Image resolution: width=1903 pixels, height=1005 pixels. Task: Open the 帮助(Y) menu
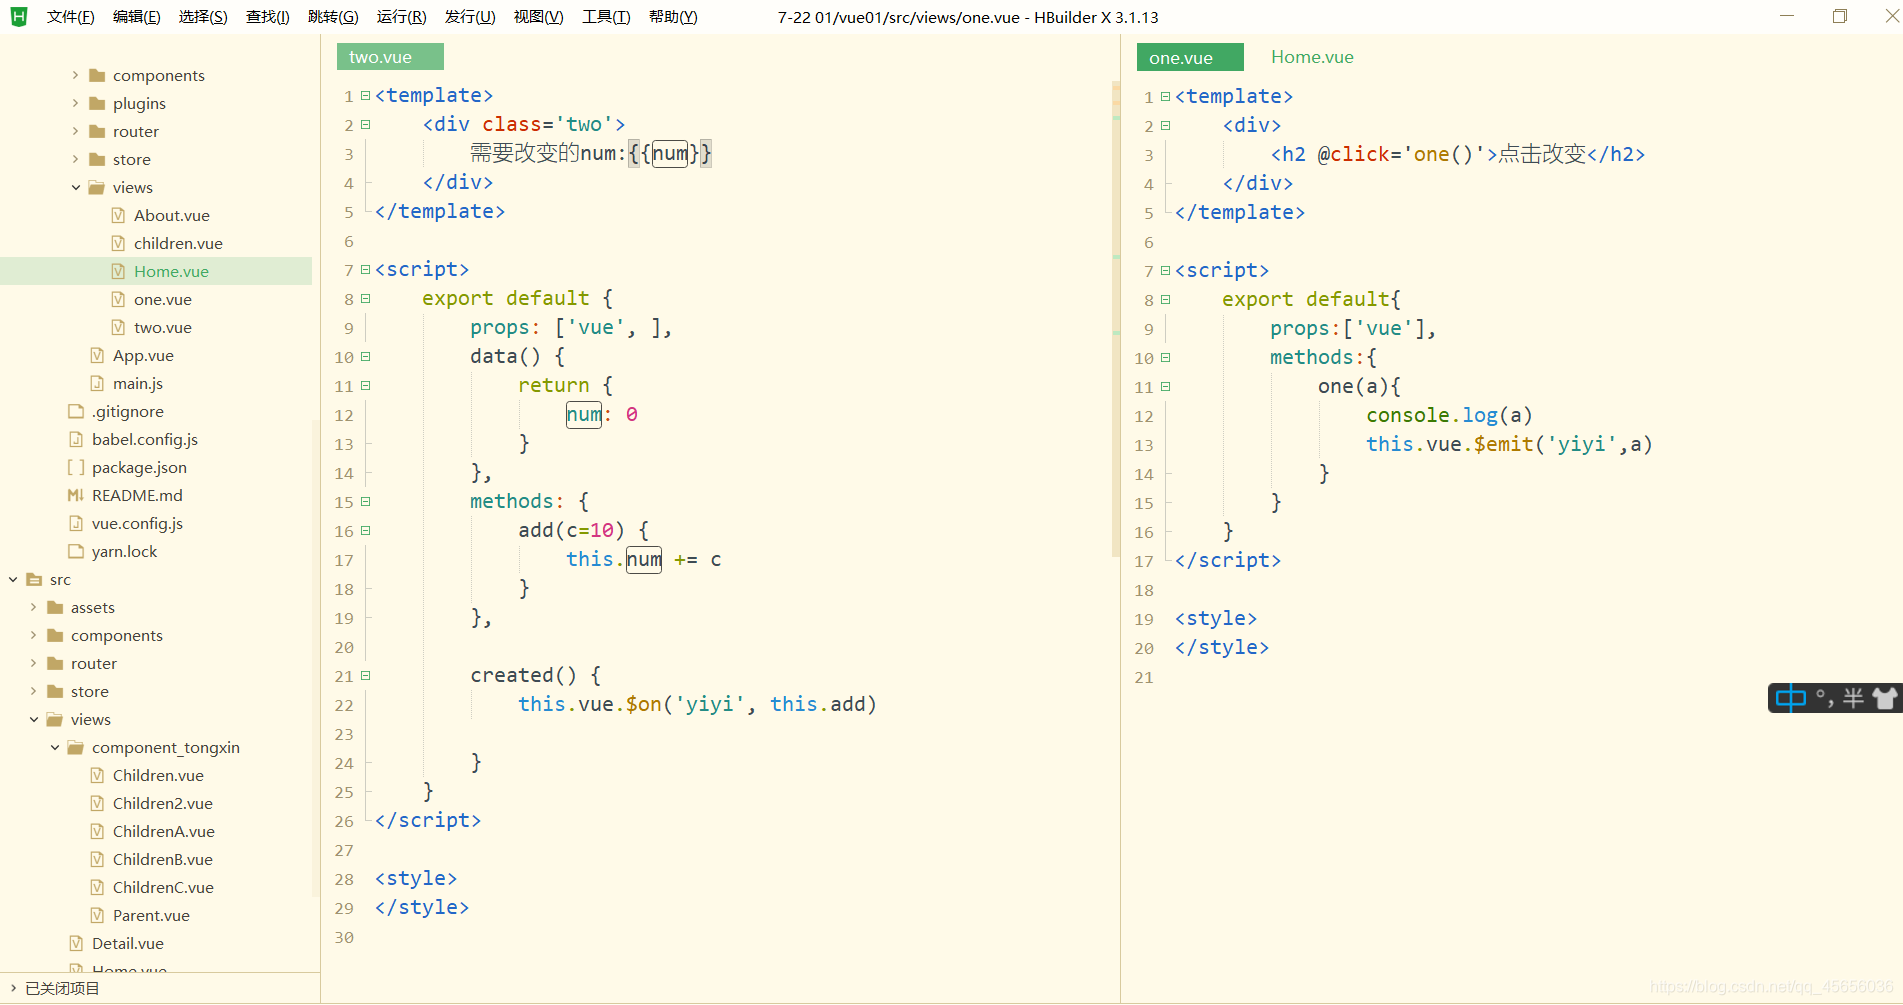(673, 17)
